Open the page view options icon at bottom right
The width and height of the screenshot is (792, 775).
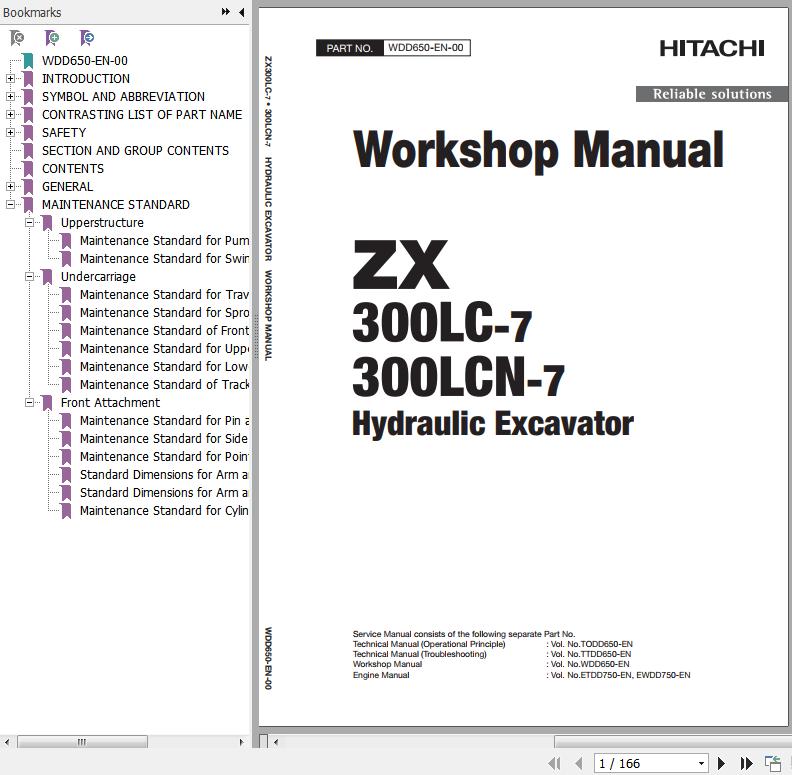(x=773, y=763)
